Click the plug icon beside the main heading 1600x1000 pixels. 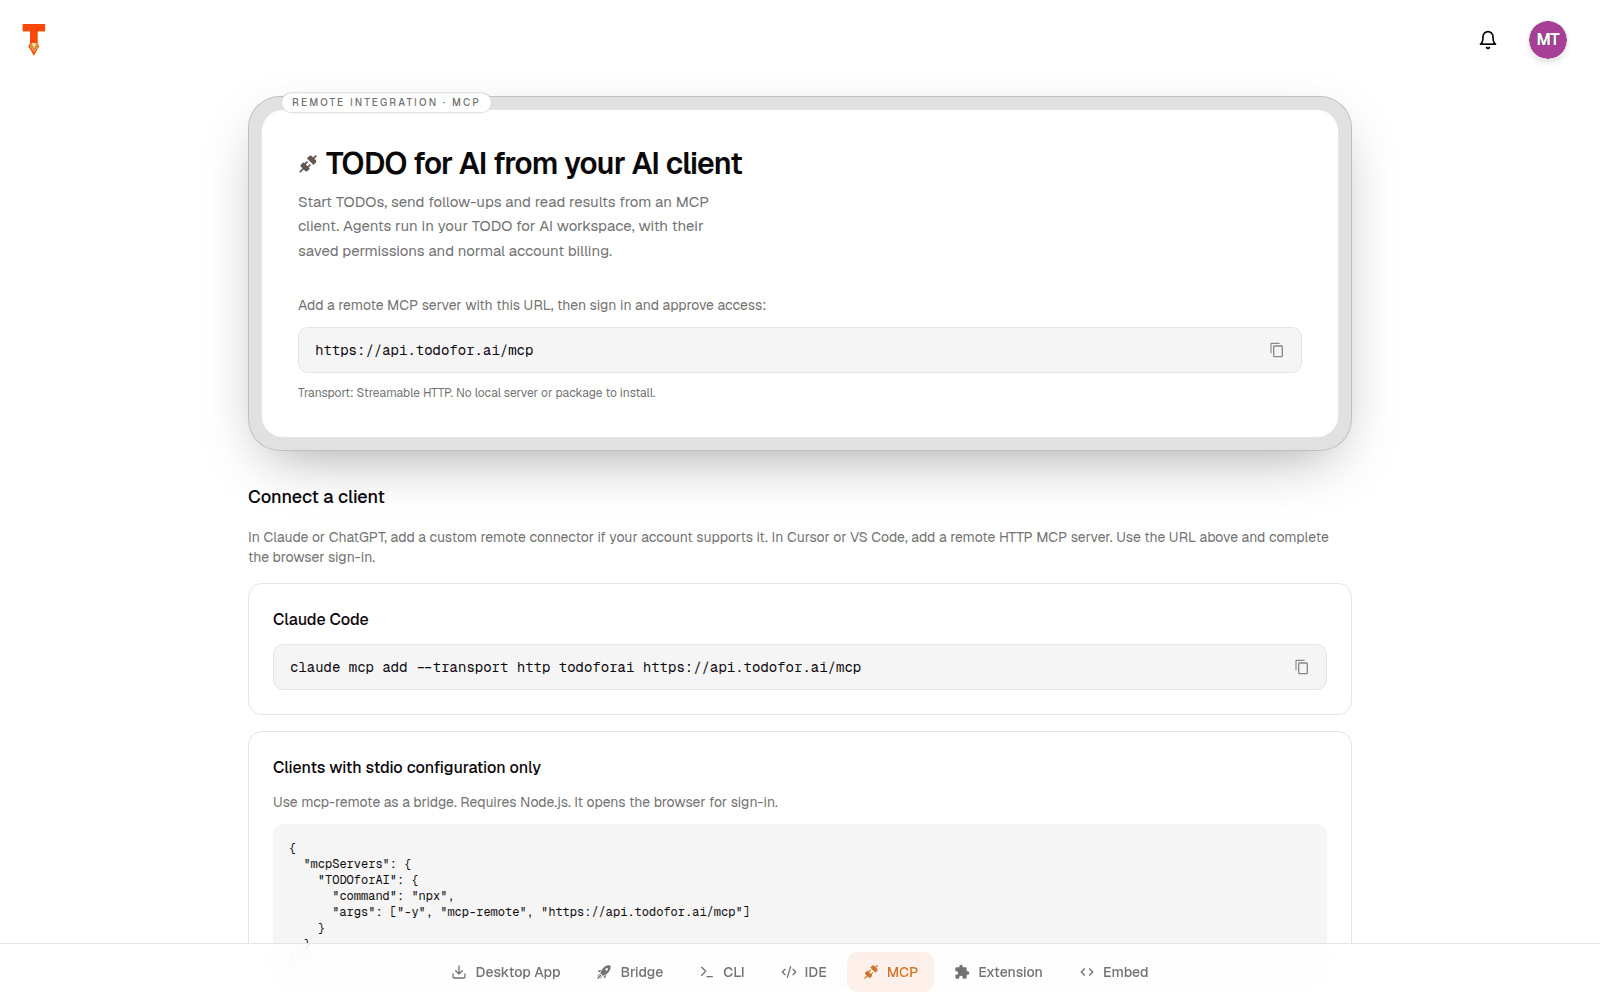click(308, 164)
